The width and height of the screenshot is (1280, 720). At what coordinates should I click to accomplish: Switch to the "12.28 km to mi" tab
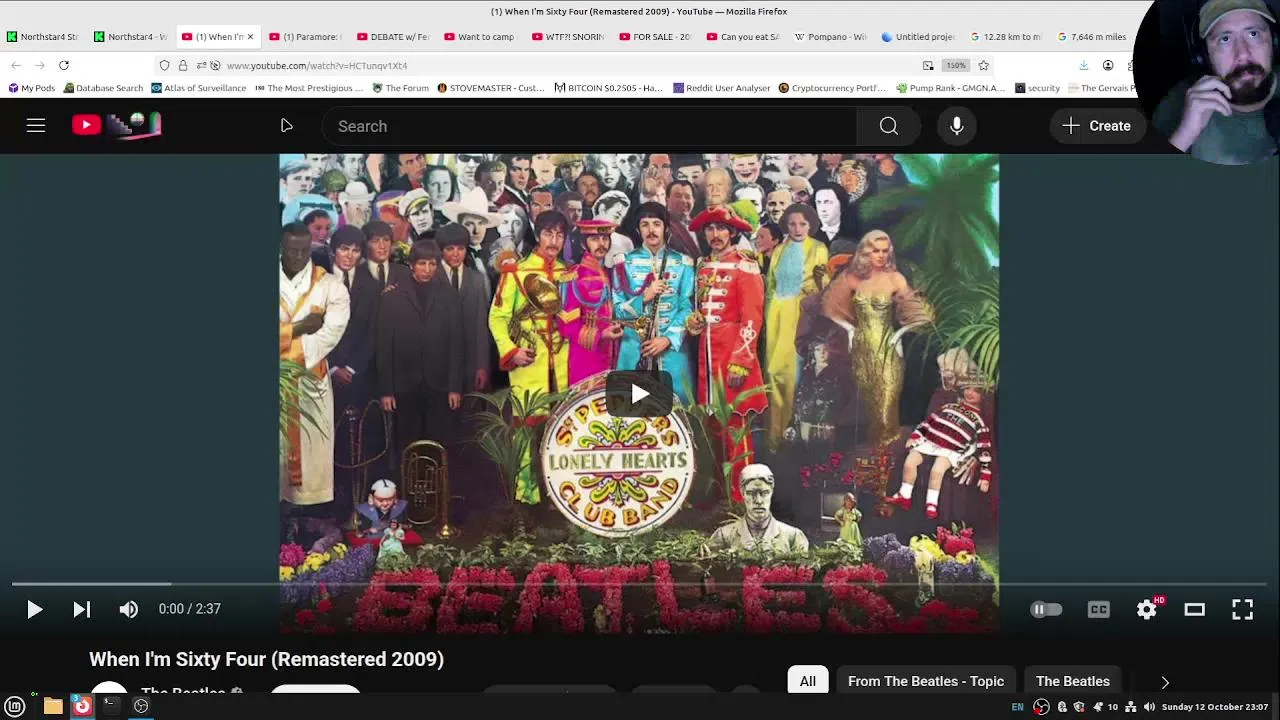pyautogui.click(x=1005, y=37)
